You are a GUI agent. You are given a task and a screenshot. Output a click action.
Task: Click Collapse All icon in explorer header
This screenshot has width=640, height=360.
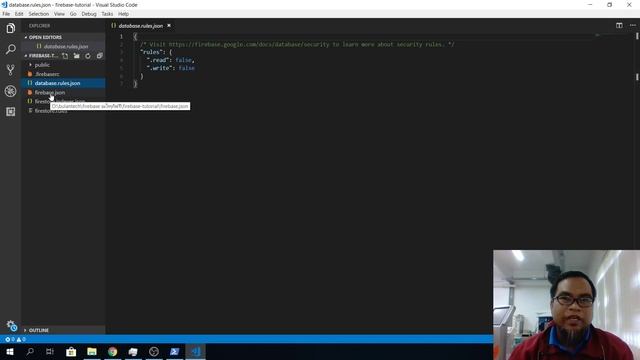click(99, 56)
